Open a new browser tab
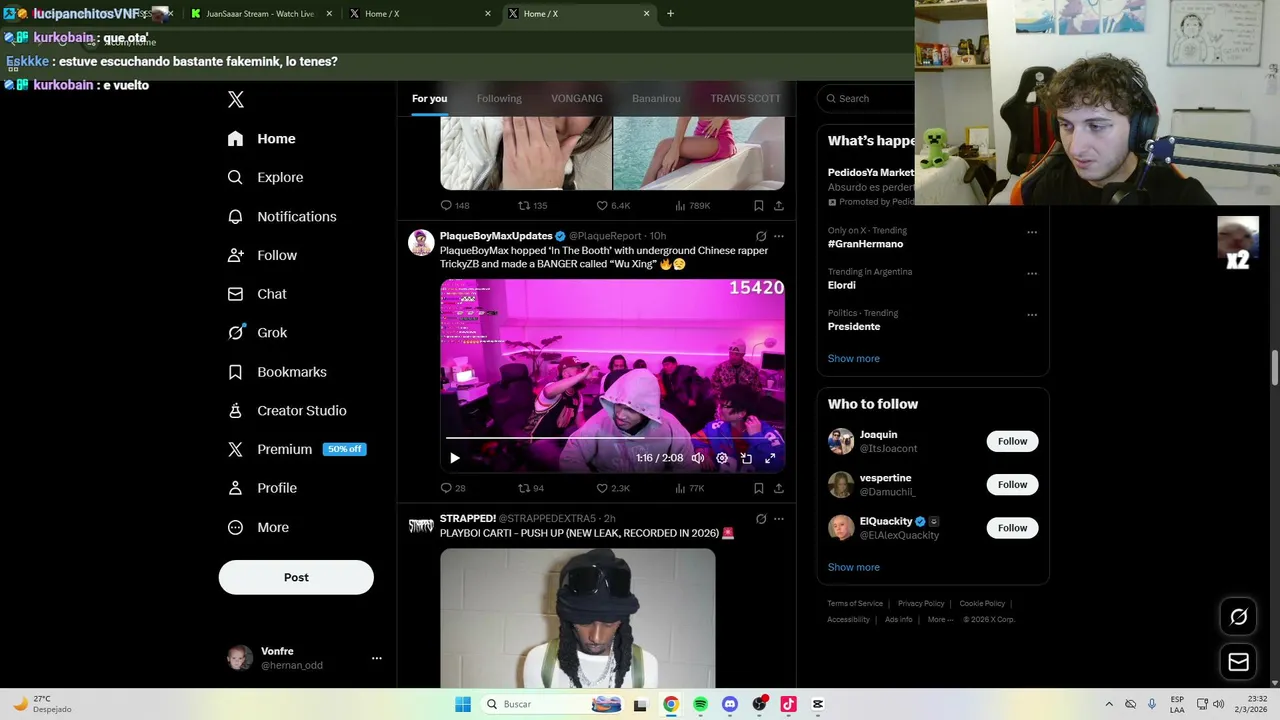The height and width of the screenshot is (720, 1280). click(x=670, y=14)
